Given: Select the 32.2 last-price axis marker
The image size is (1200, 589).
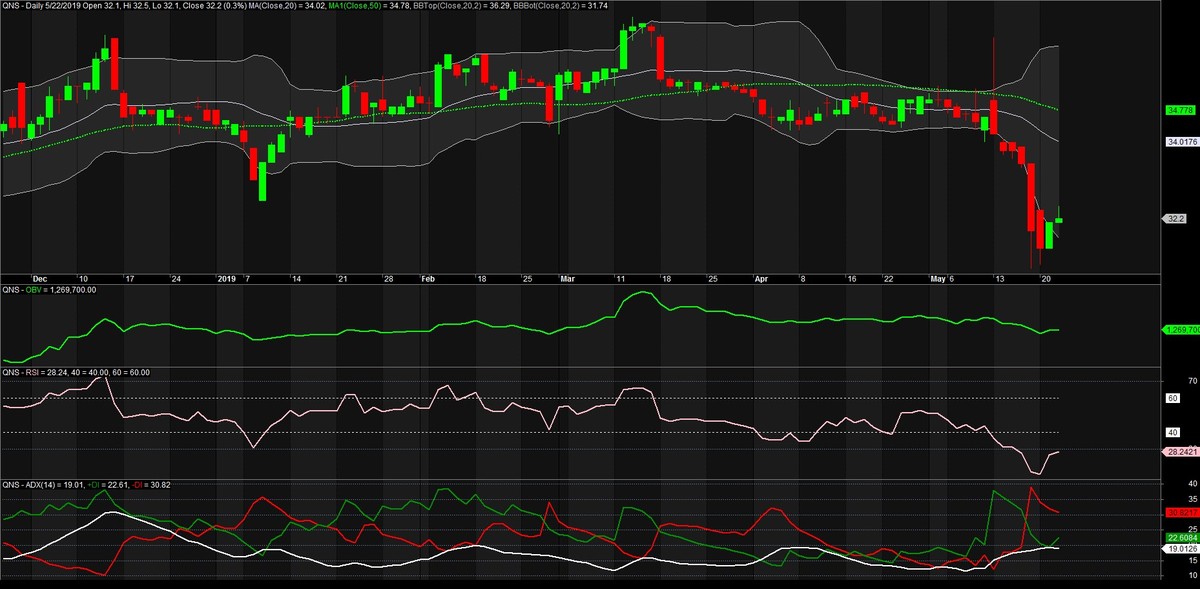Looking at the screenshot, I should 1176,218.
